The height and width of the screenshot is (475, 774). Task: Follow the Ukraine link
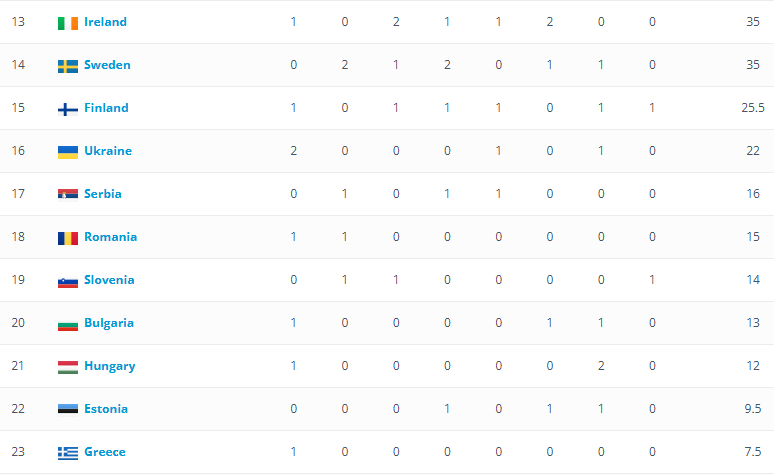click(x=108, y=151)
